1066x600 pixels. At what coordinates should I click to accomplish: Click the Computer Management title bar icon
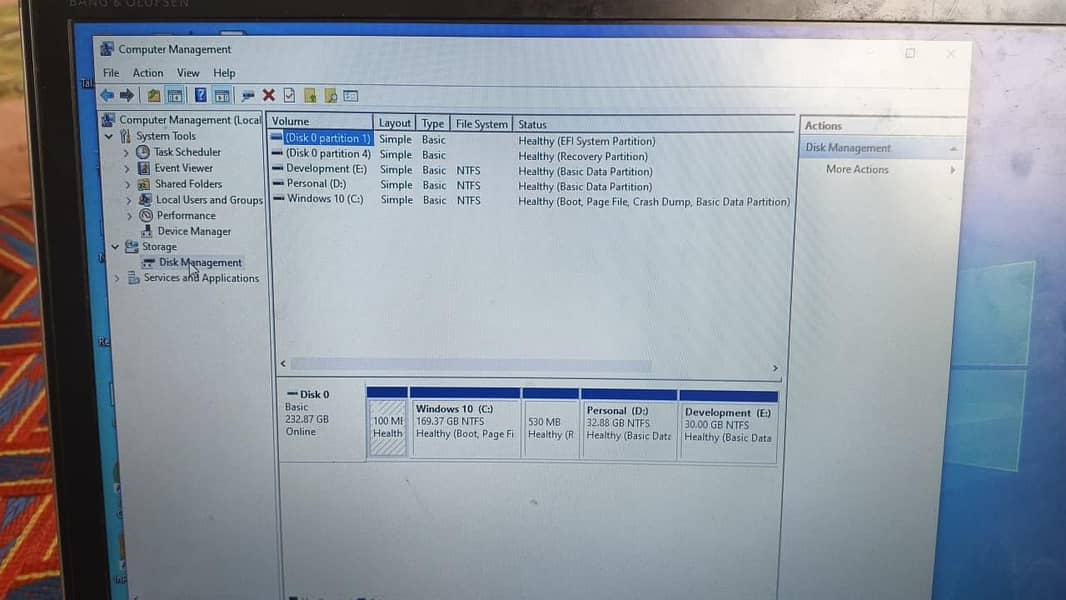[107, 49]
